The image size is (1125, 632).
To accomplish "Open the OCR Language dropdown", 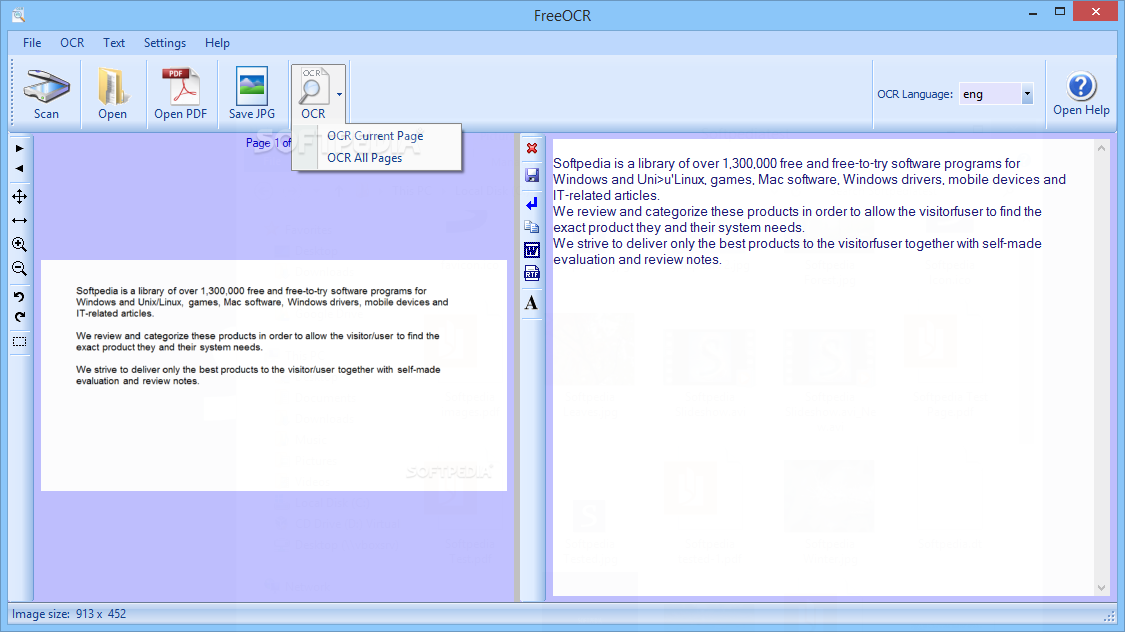I will [1027, 94].
